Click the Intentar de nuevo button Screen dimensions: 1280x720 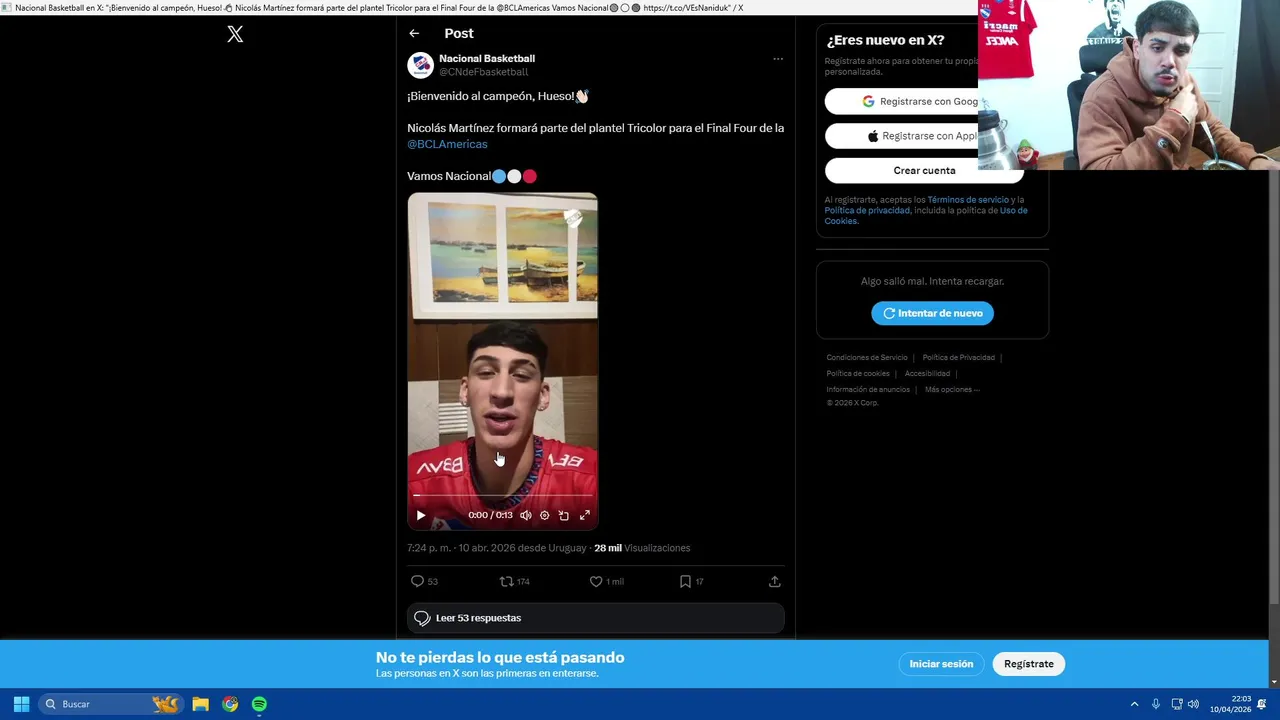(932, 313)
